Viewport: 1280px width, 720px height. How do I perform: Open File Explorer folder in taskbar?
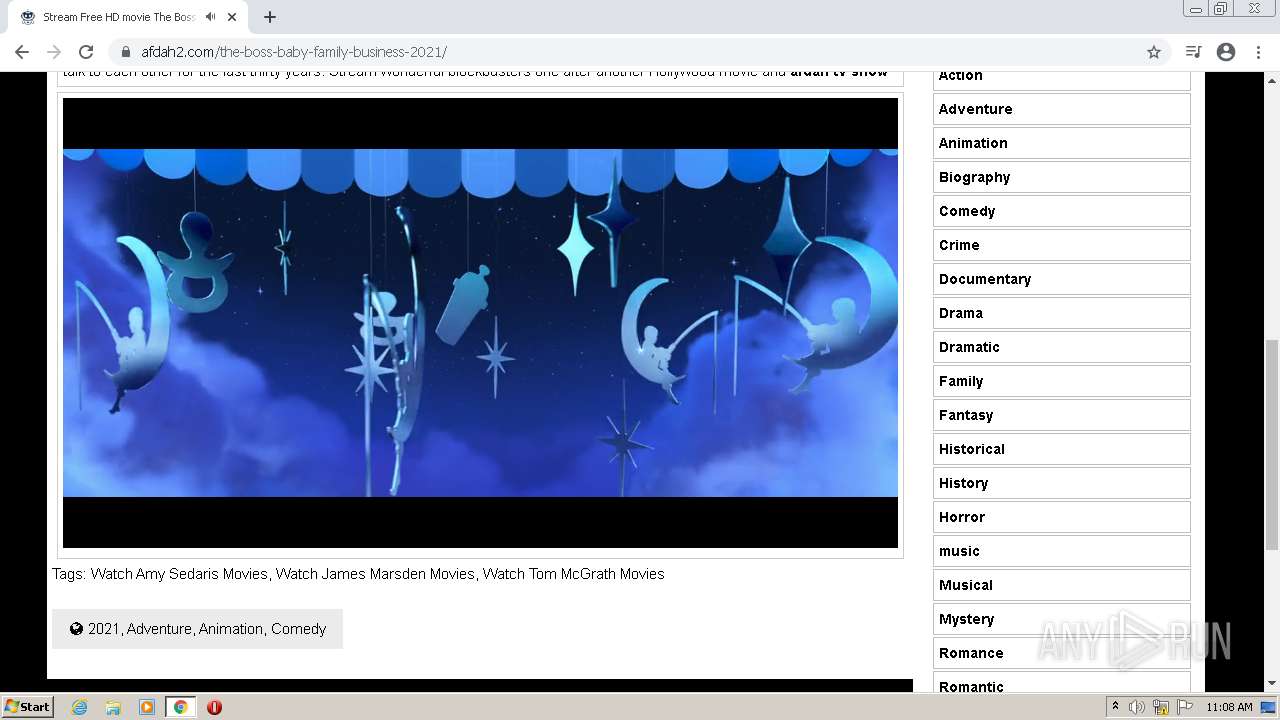(113, 707)
